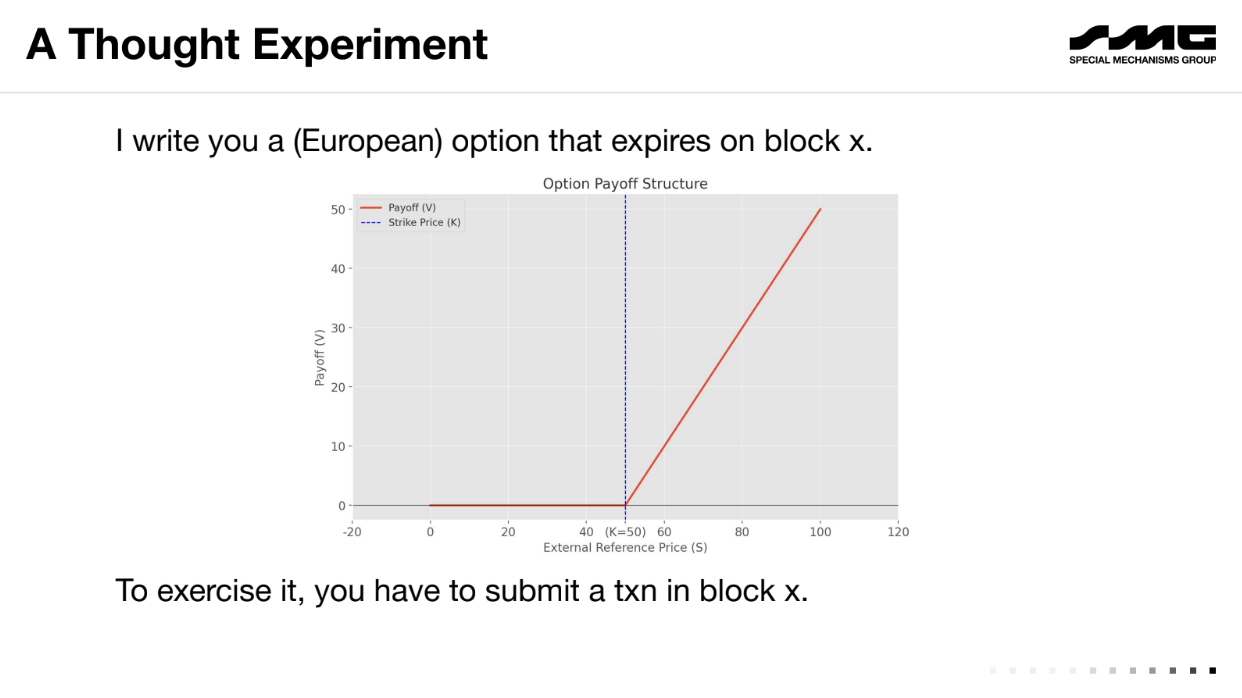Click the top end of the red payoff line
The image size is (1242, 698).
(820, 209)
